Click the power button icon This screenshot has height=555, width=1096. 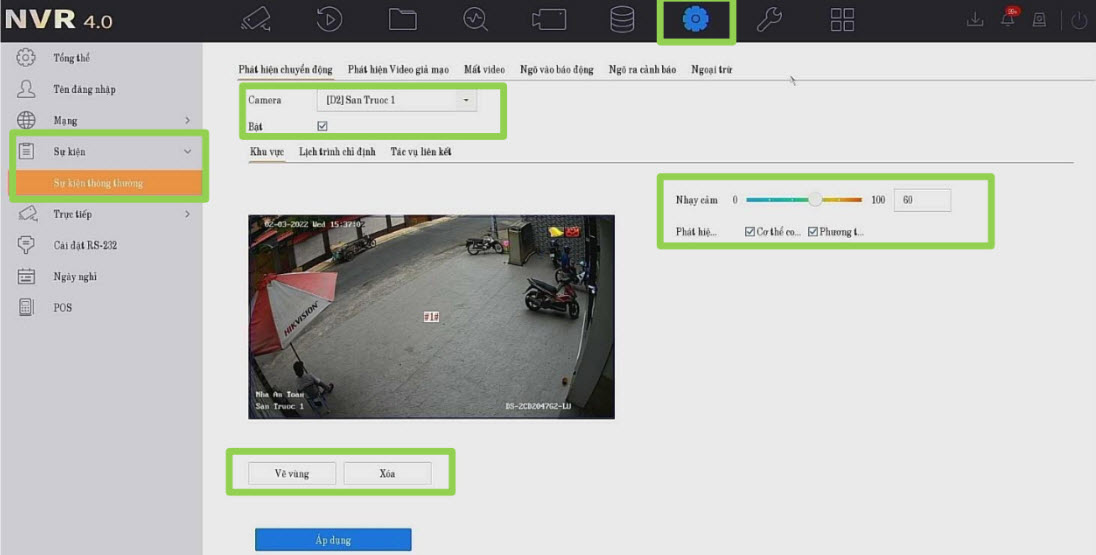point(1079,21)
